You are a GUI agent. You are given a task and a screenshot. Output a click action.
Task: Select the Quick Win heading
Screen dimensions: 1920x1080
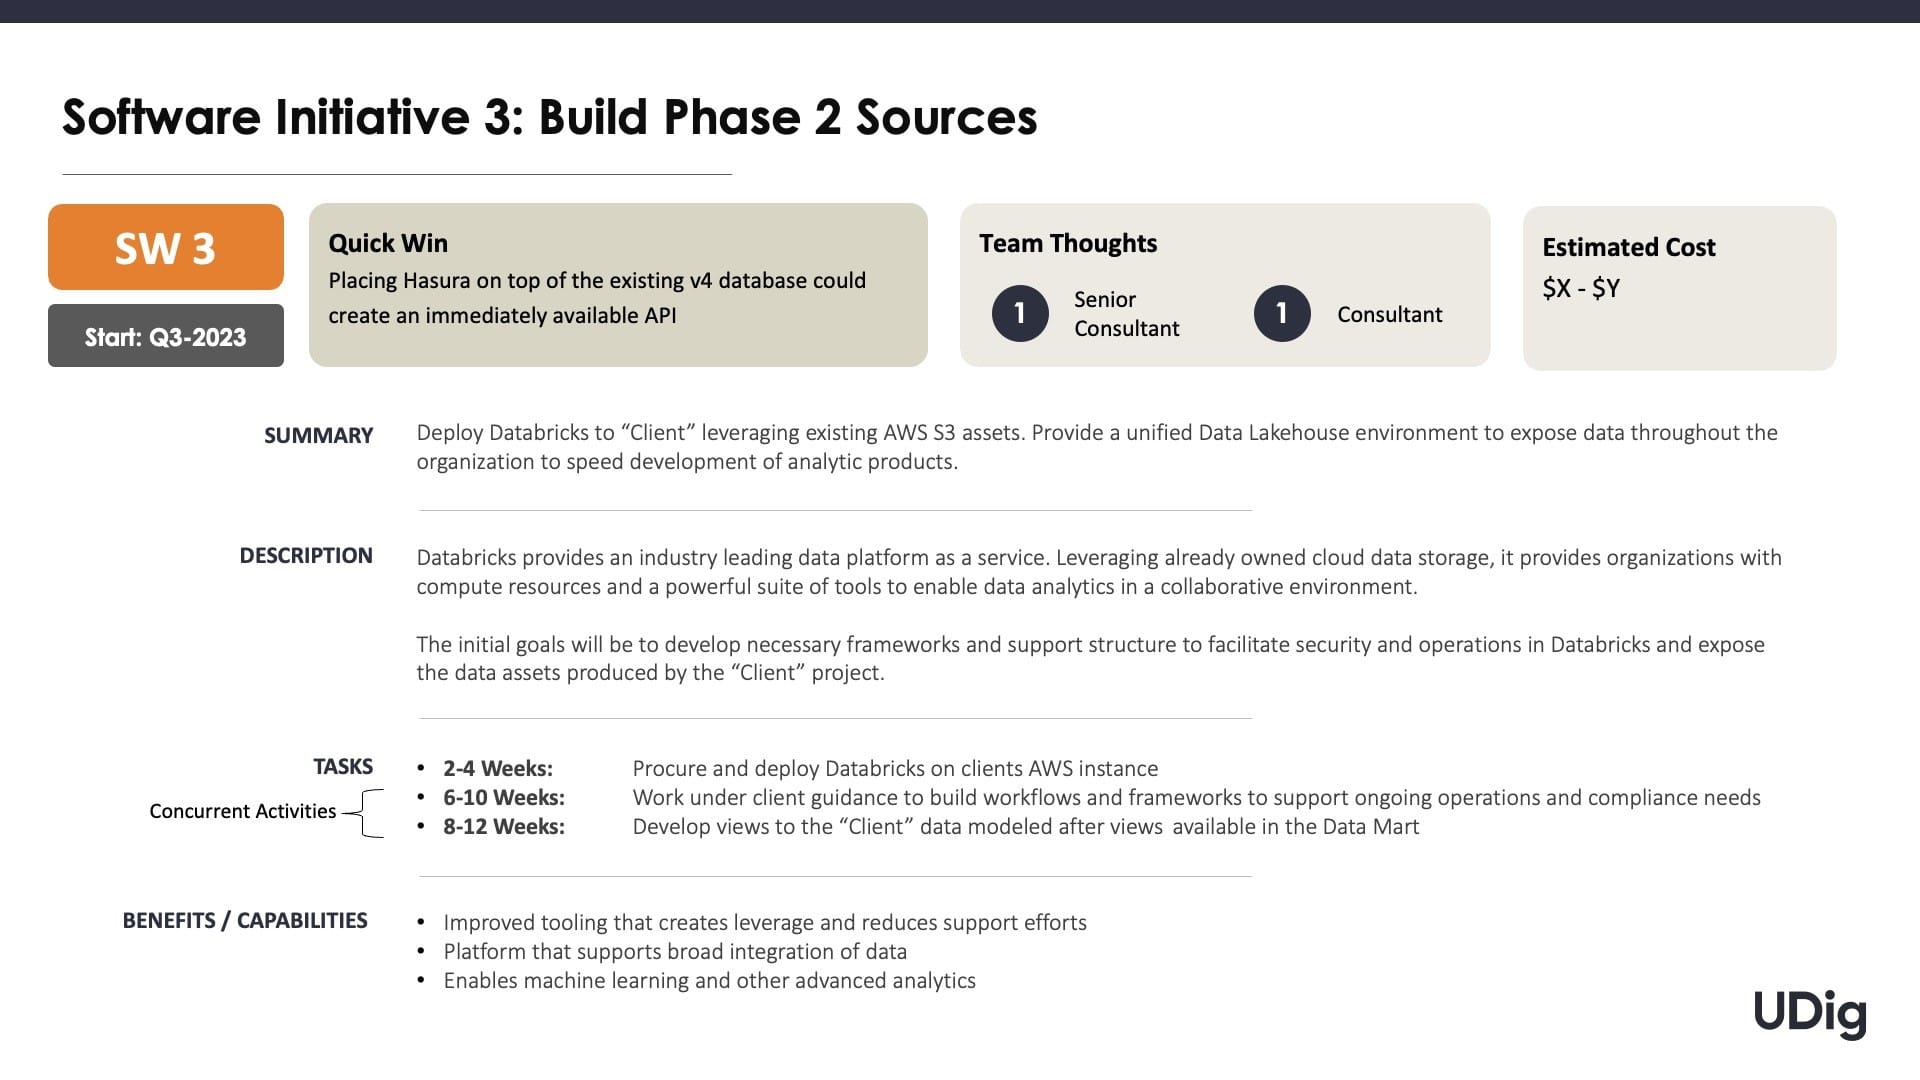pos(388,243)
